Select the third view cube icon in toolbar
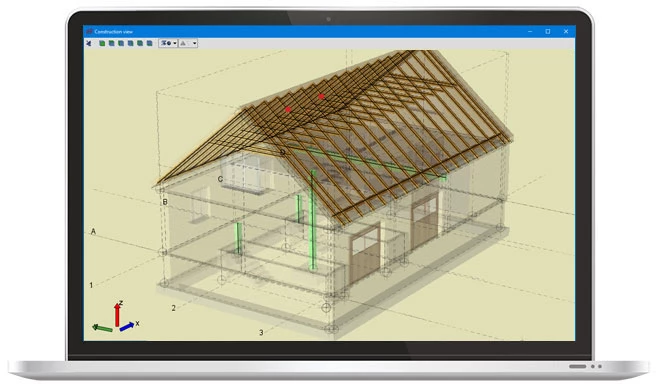This screenshot has width=660, height=385. 121,43
